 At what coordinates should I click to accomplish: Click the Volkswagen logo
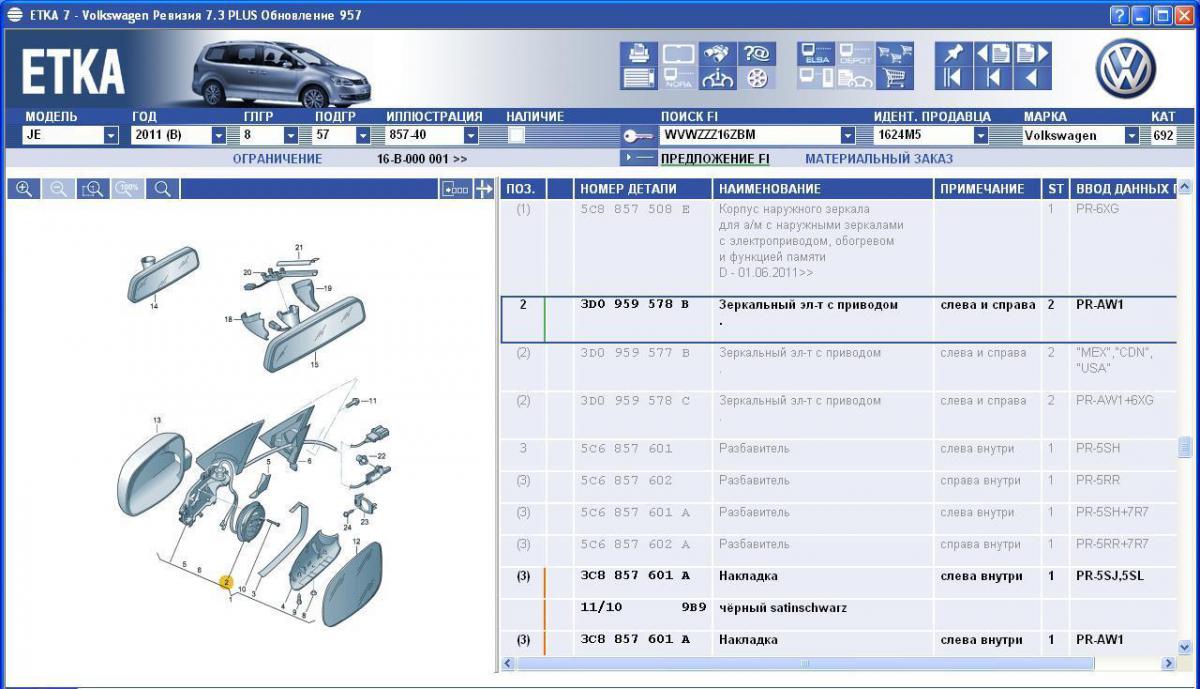tap(1125, 68)
